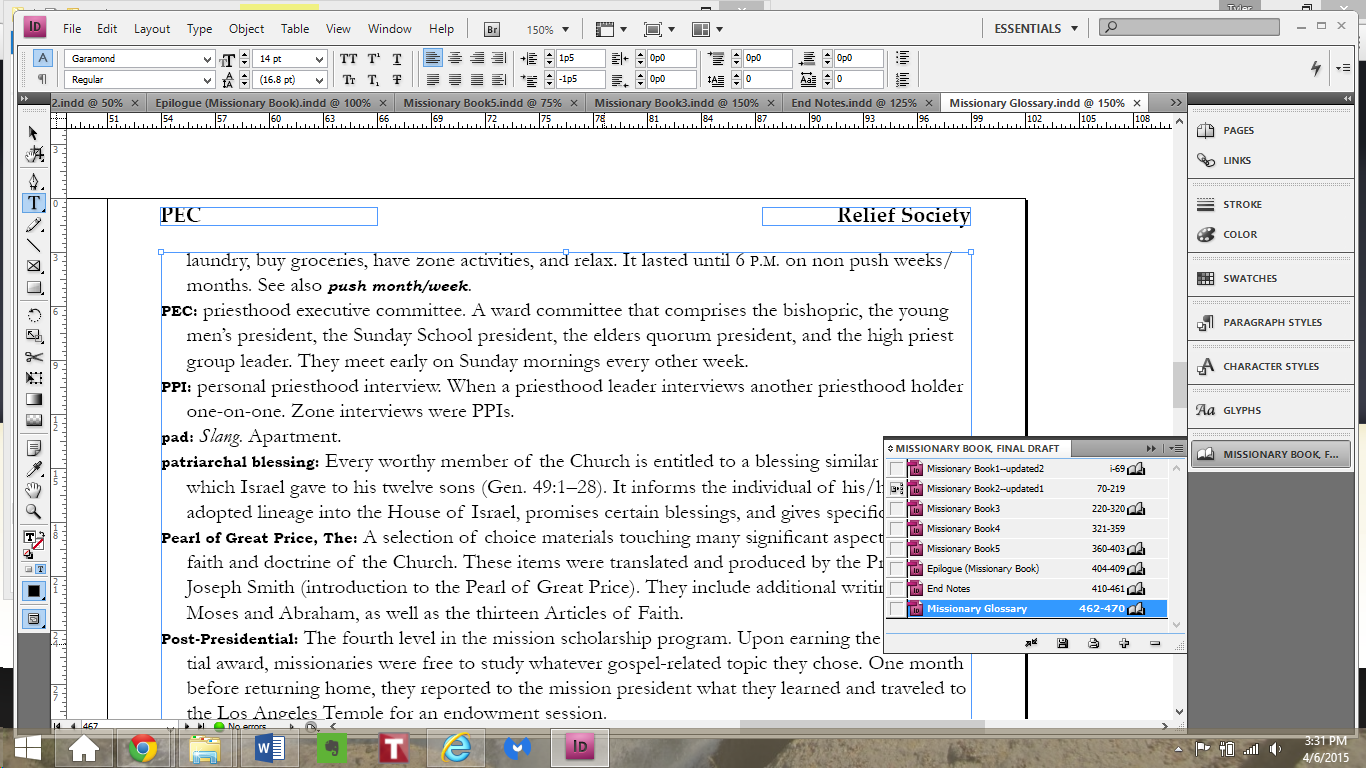Add documents with the plus icon
Image resolution: width=1366 pixels, height=768 pixels.
1124,644
